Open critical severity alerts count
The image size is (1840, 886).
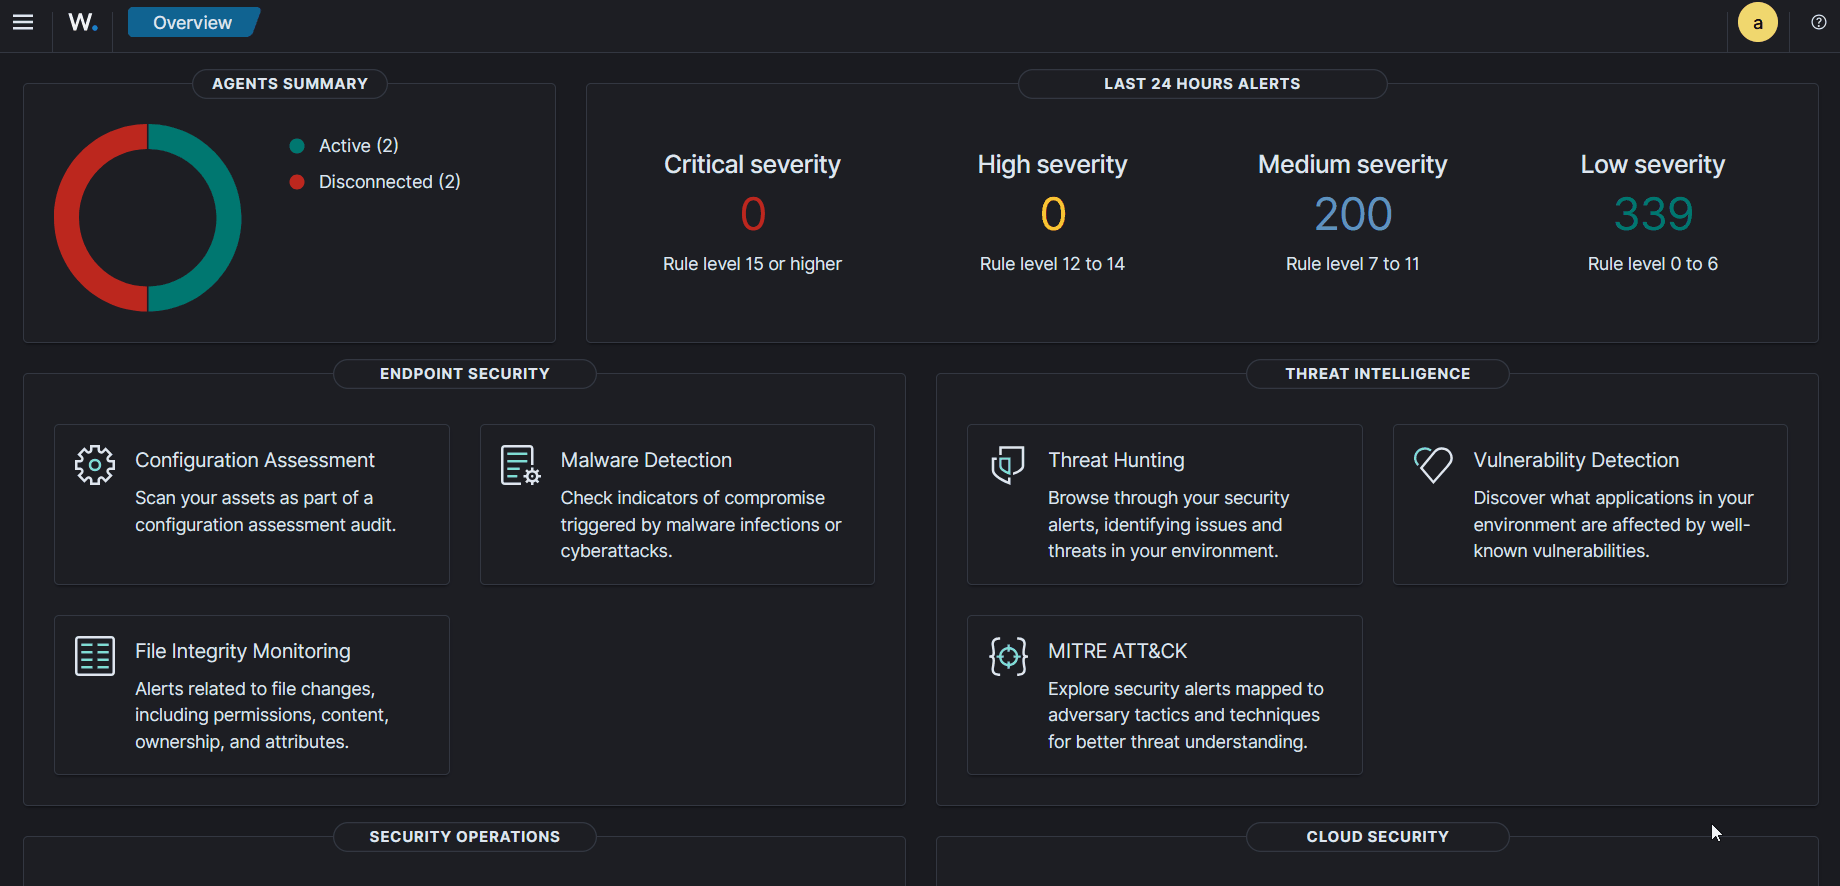pos(752,214)
